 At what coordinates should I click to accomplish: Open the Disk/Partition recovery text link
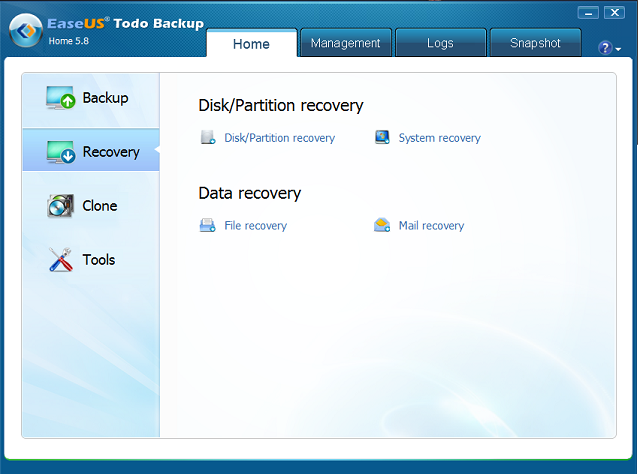click(279, 138)
